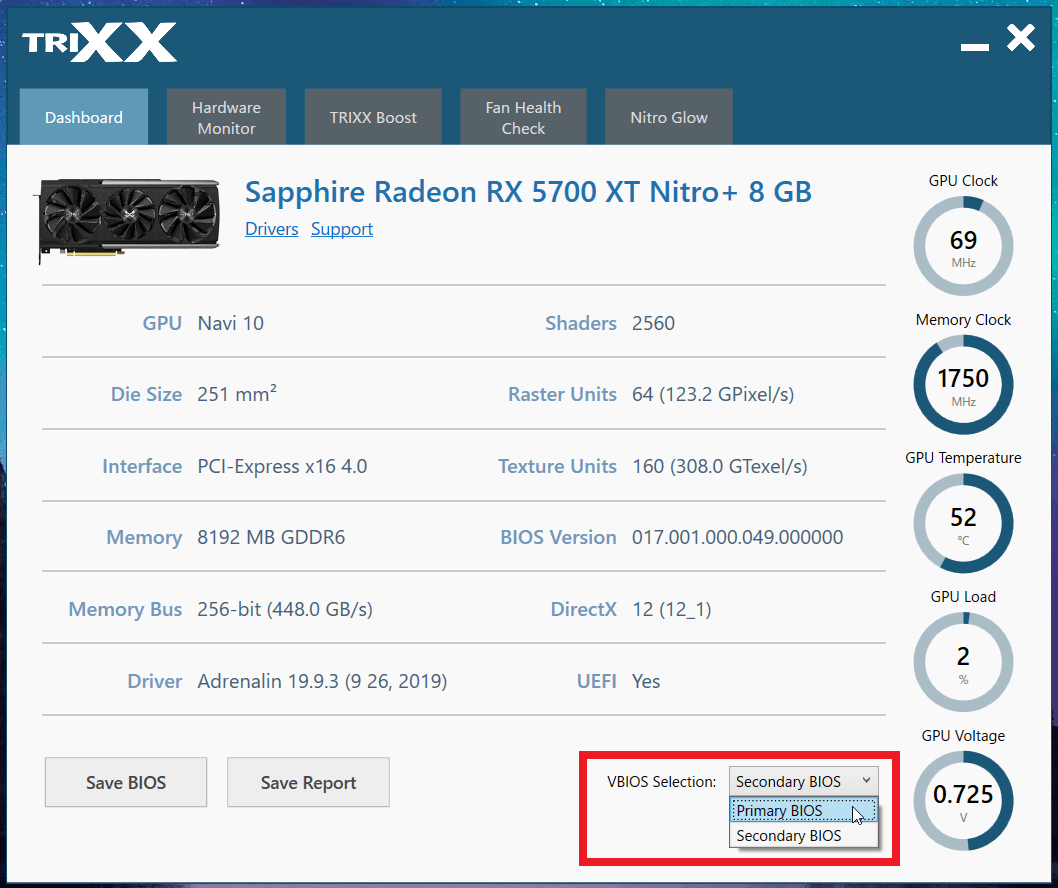The width and height of the screenshot is (1058, 888).
Task: Click the Driver value Adrenalin 19.9.3
Action: pos(322,681)
